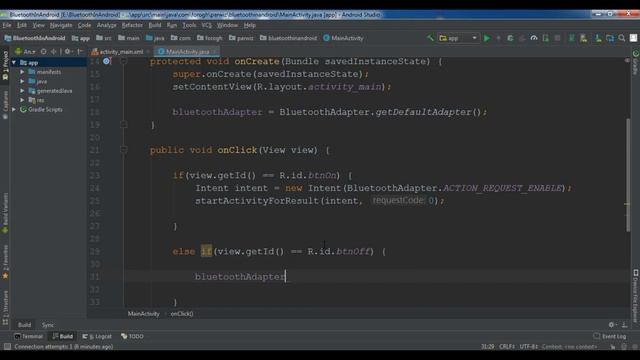Click the bluetoothinandroid navigation bar crumb
This screenshot has height=360, width=640.
pyautogui.click(x=288, y=38)
